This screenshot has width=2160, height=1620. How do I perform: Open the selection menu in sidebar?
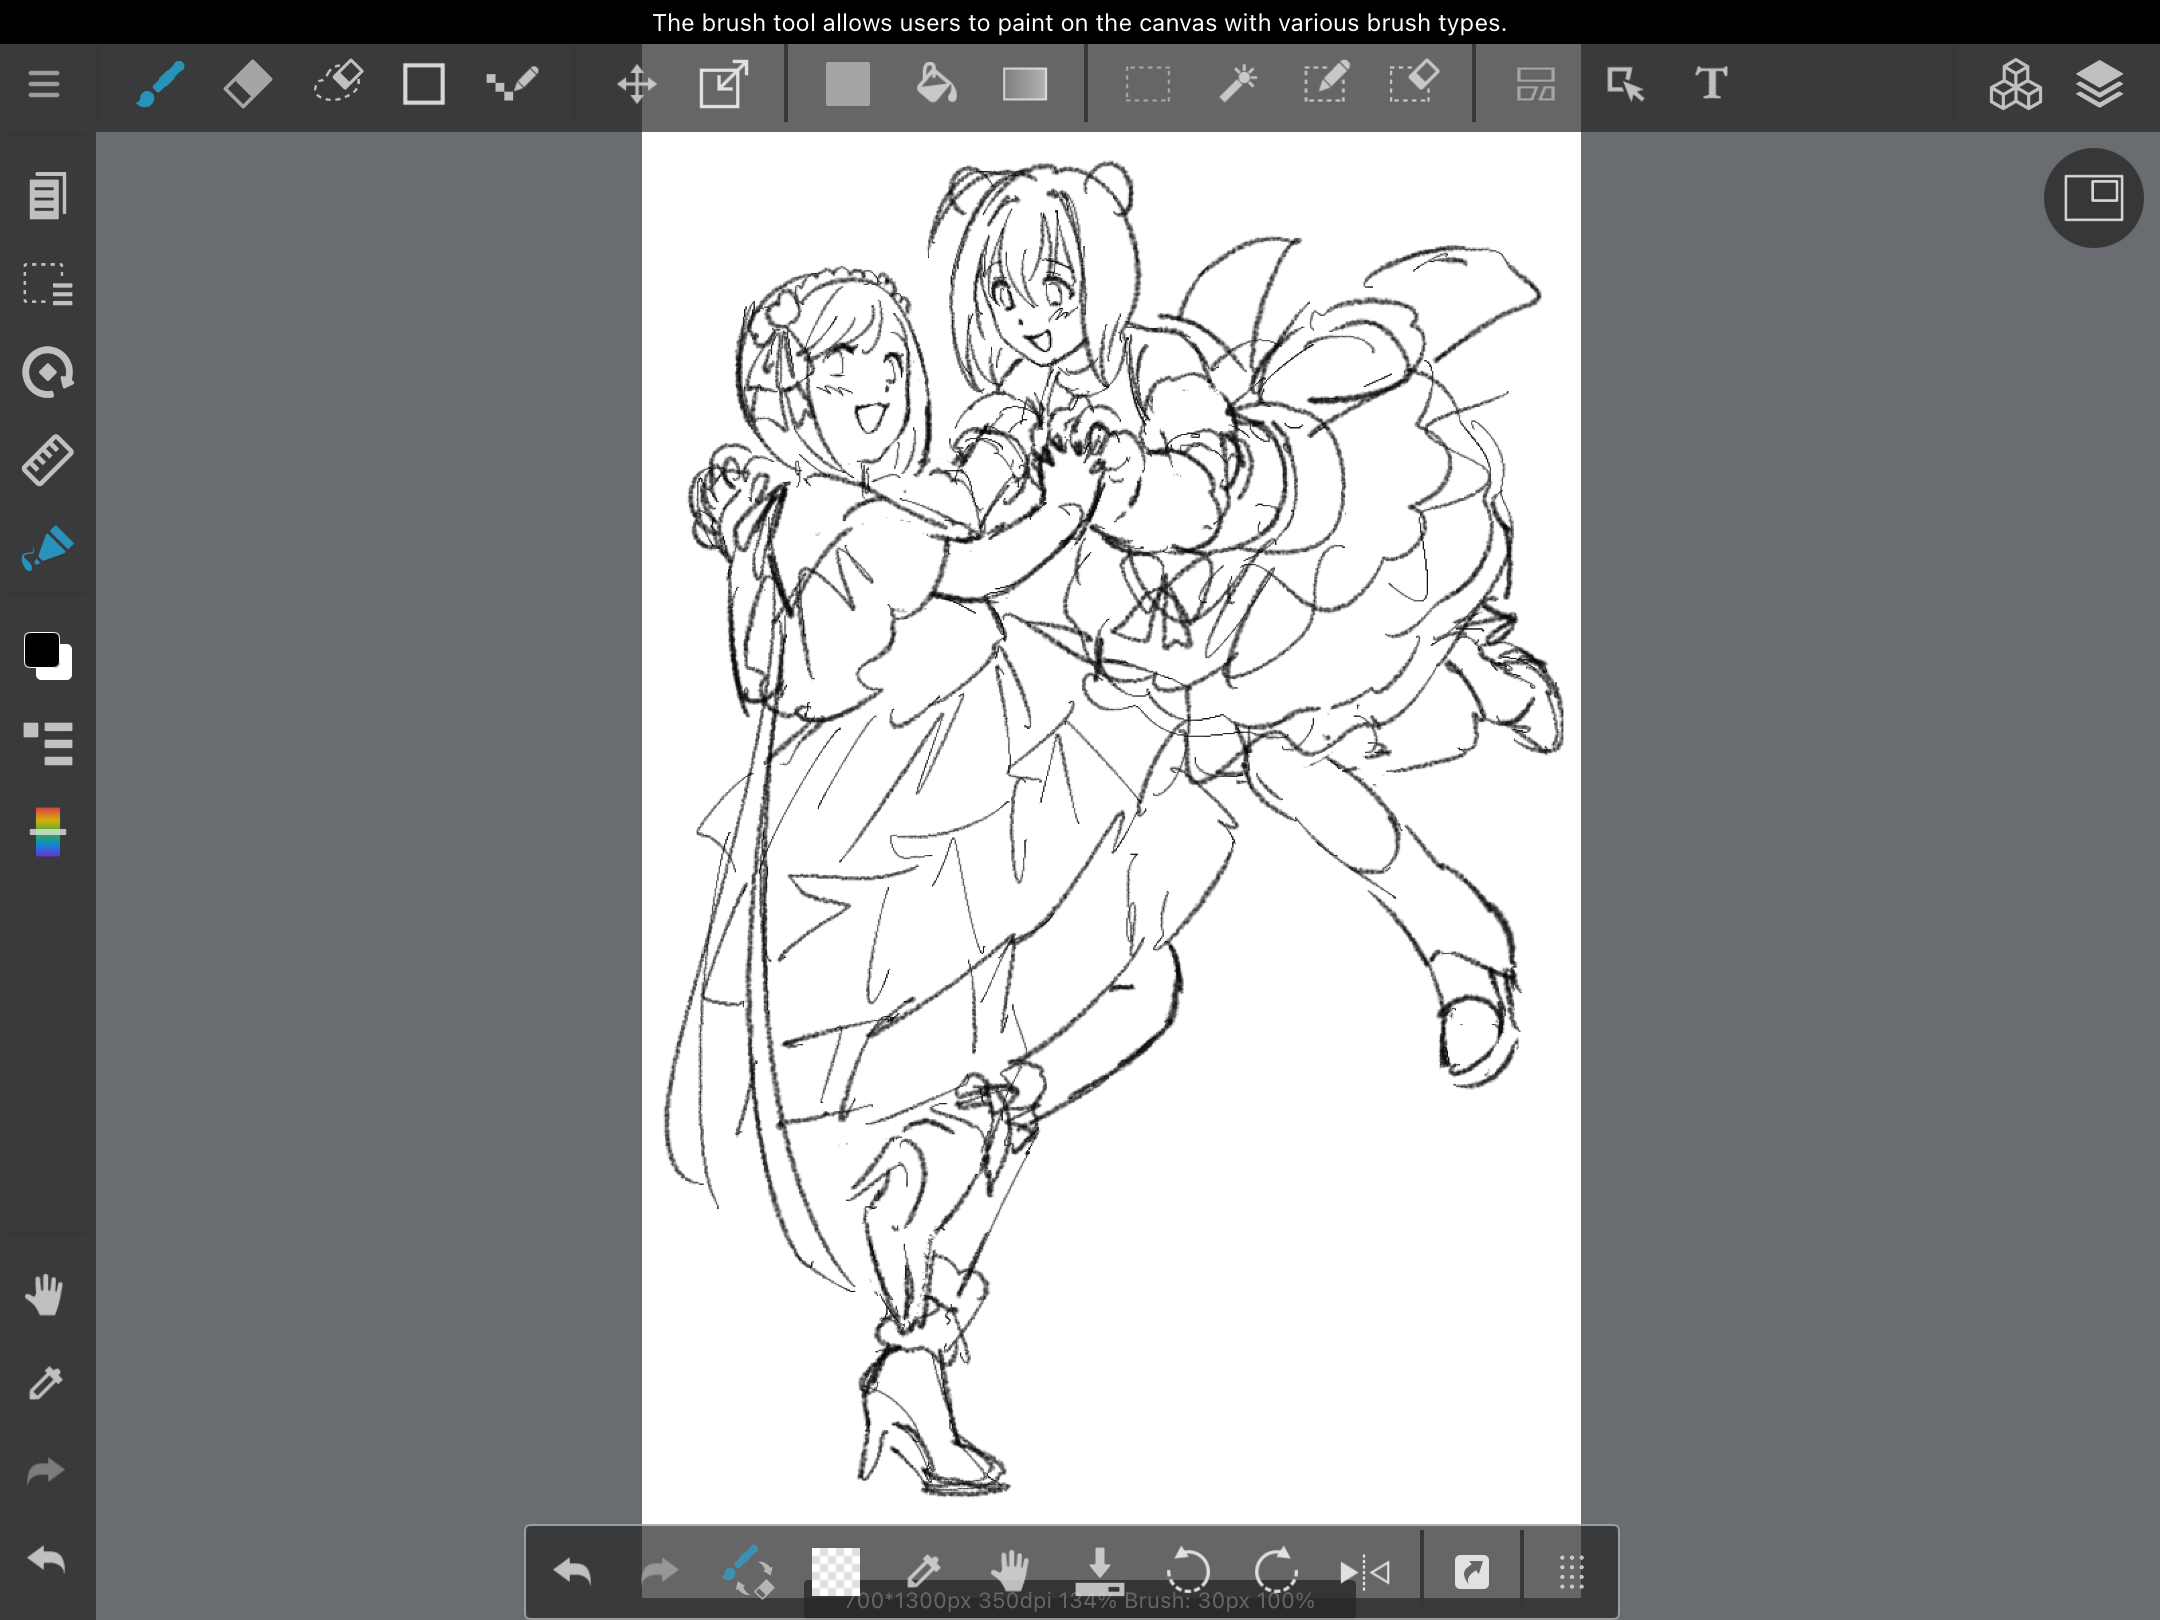(47, 284)
